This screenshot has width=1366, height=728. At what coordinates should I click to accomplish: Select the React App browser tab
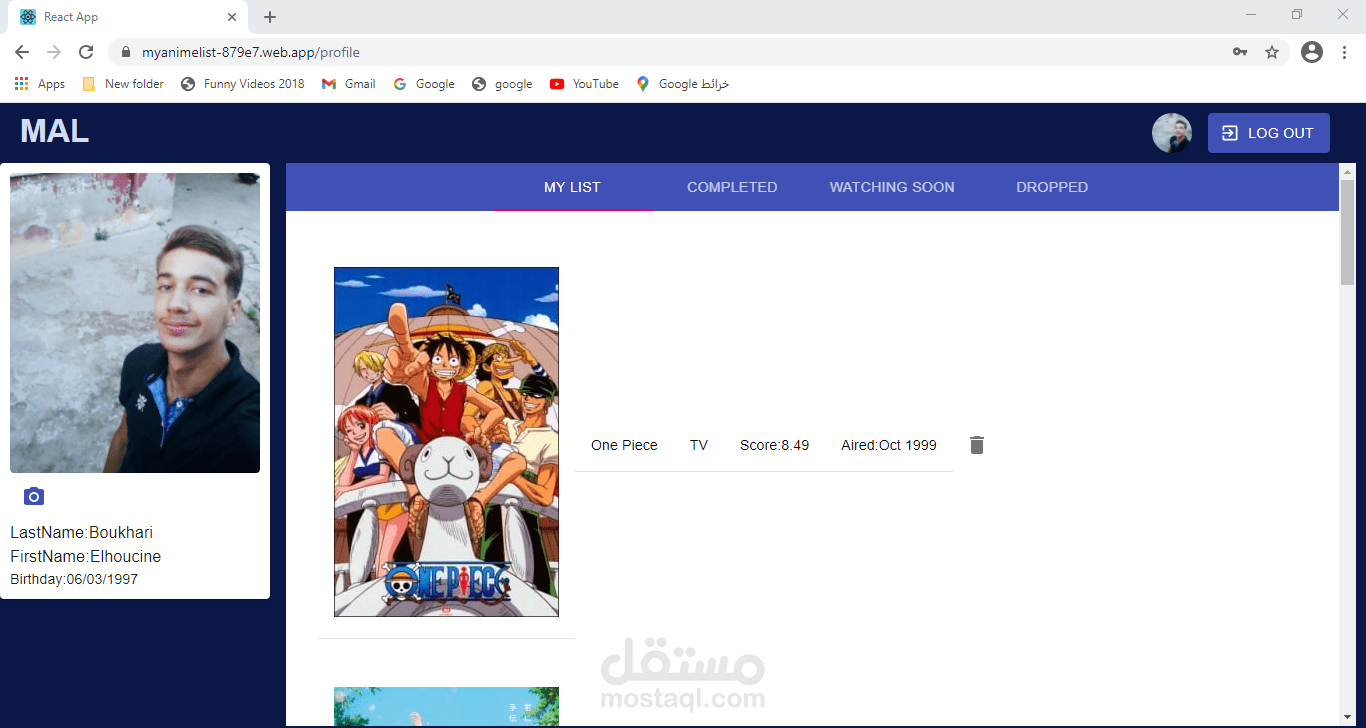pyautogui.click(x=128, y=17)
